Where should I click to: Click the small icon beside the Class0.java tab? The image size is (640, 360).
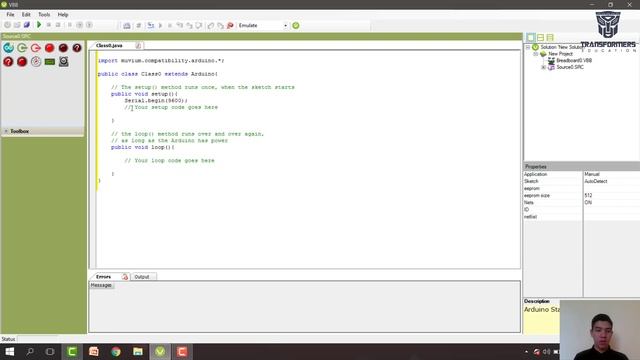(138, 45)
